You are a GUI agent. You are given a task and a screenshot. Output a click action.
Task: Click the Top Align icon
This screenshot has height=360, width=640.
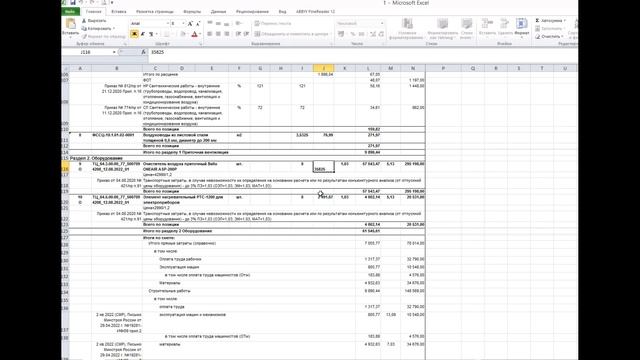pos(210,23)
